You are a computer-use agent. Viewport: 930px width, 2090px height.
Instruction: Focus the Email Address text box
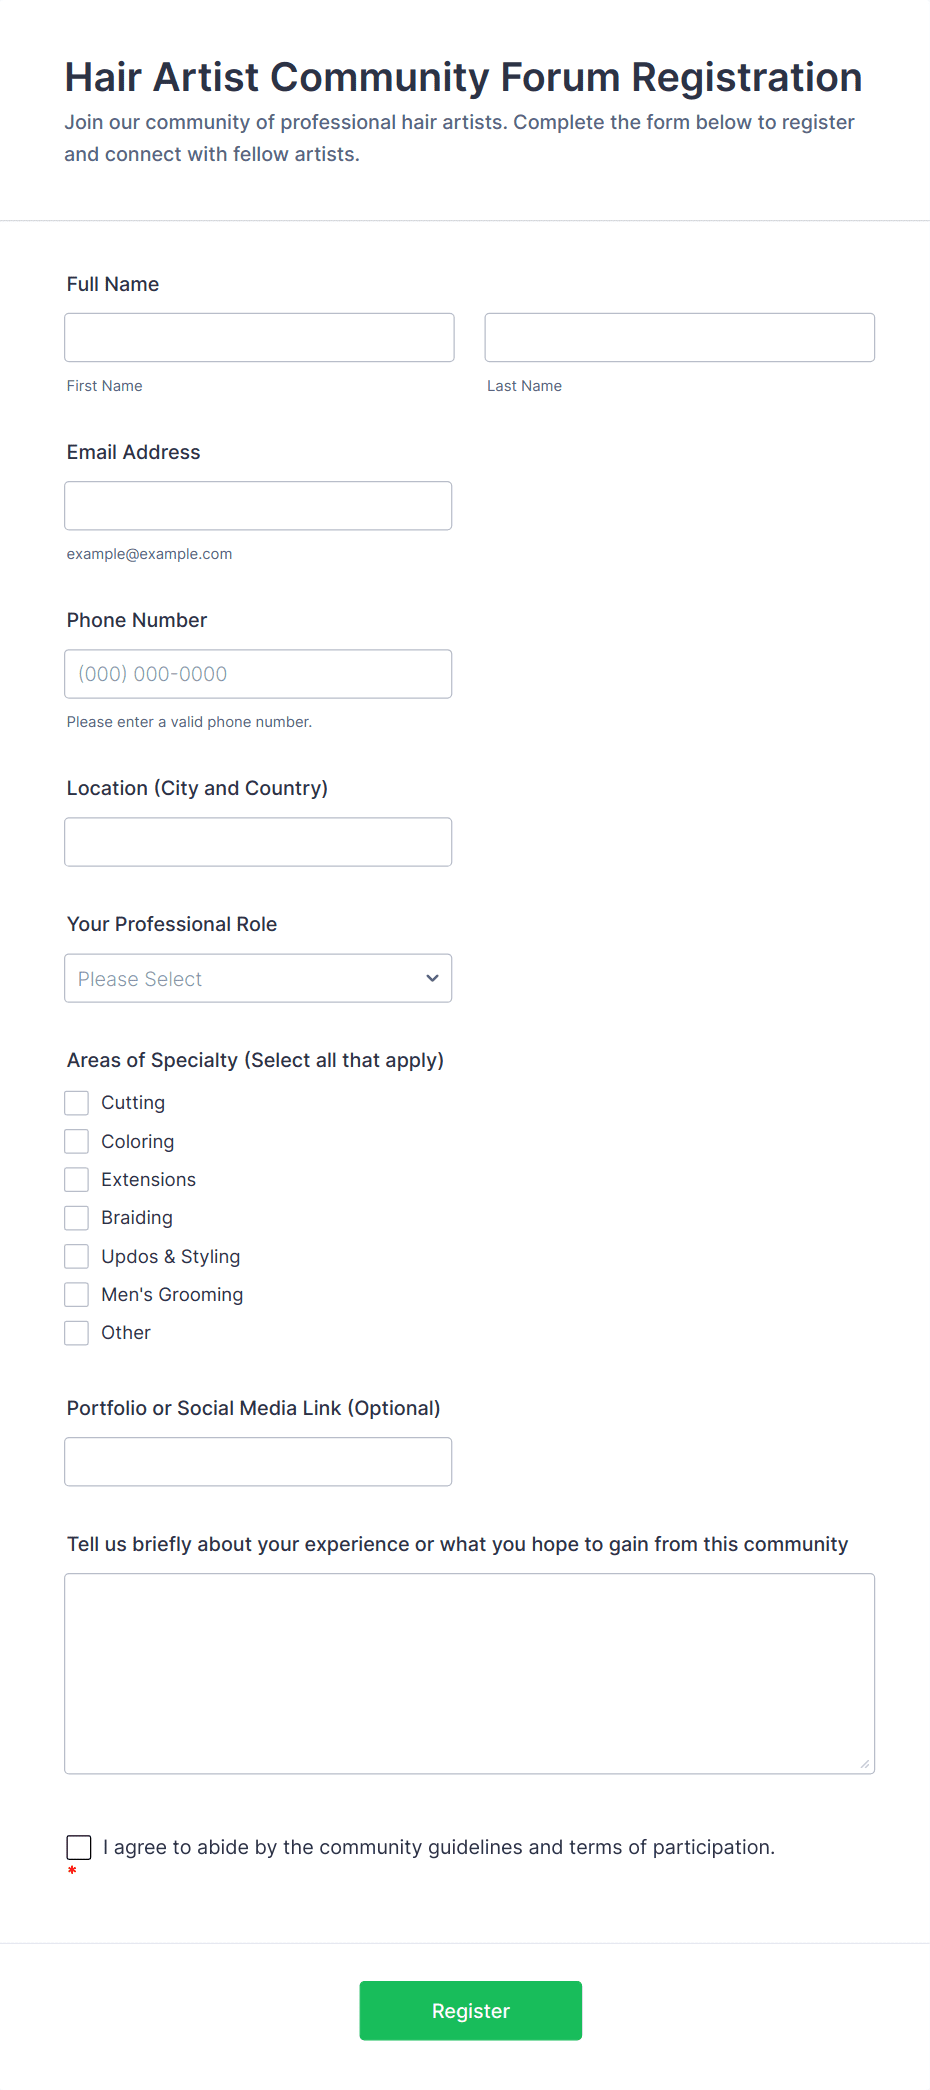click(258, 506)
